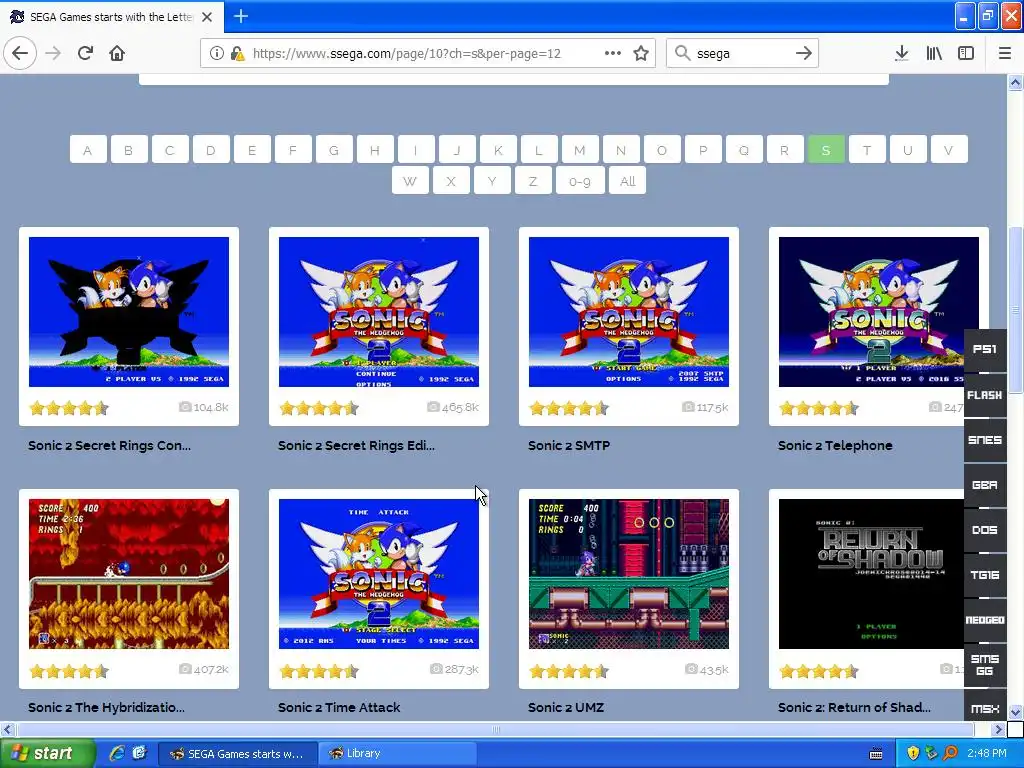The width and height of the screenshot is (1024, 768).
Task: Open the Windows start menu
Action: pyautogui.click(x=46, y=753)
